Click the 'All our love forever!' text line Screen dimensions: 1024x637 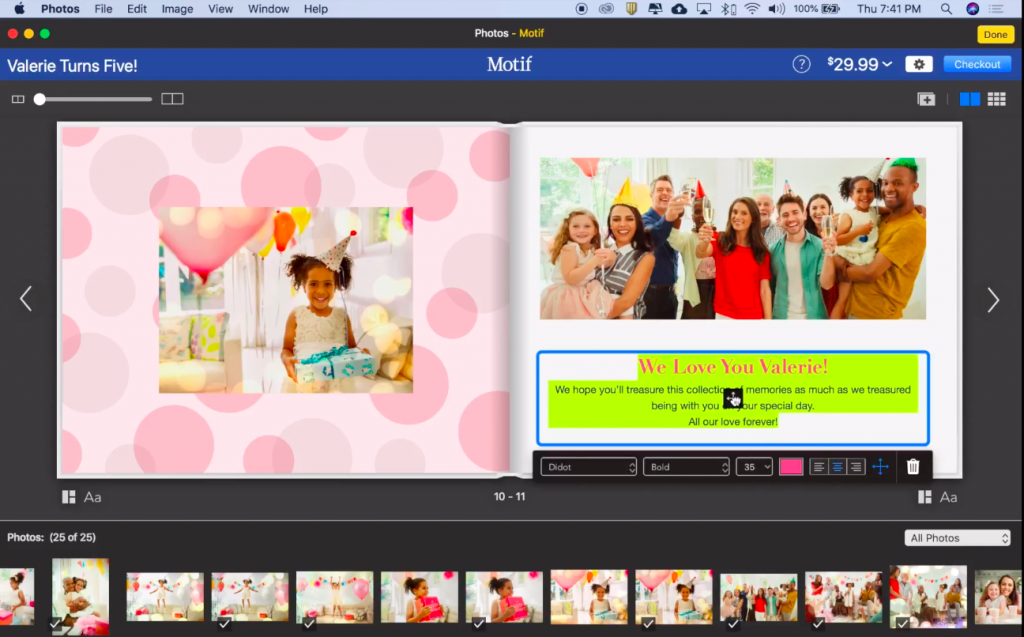(733, 422)
